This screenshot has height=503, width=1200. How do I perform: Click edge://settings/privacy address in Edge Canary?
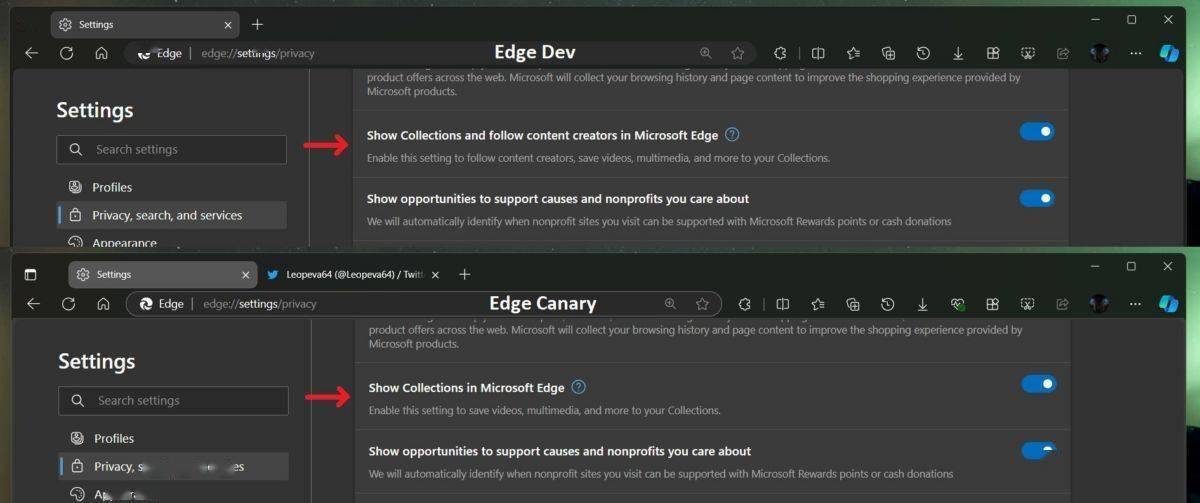click(259, 303)
